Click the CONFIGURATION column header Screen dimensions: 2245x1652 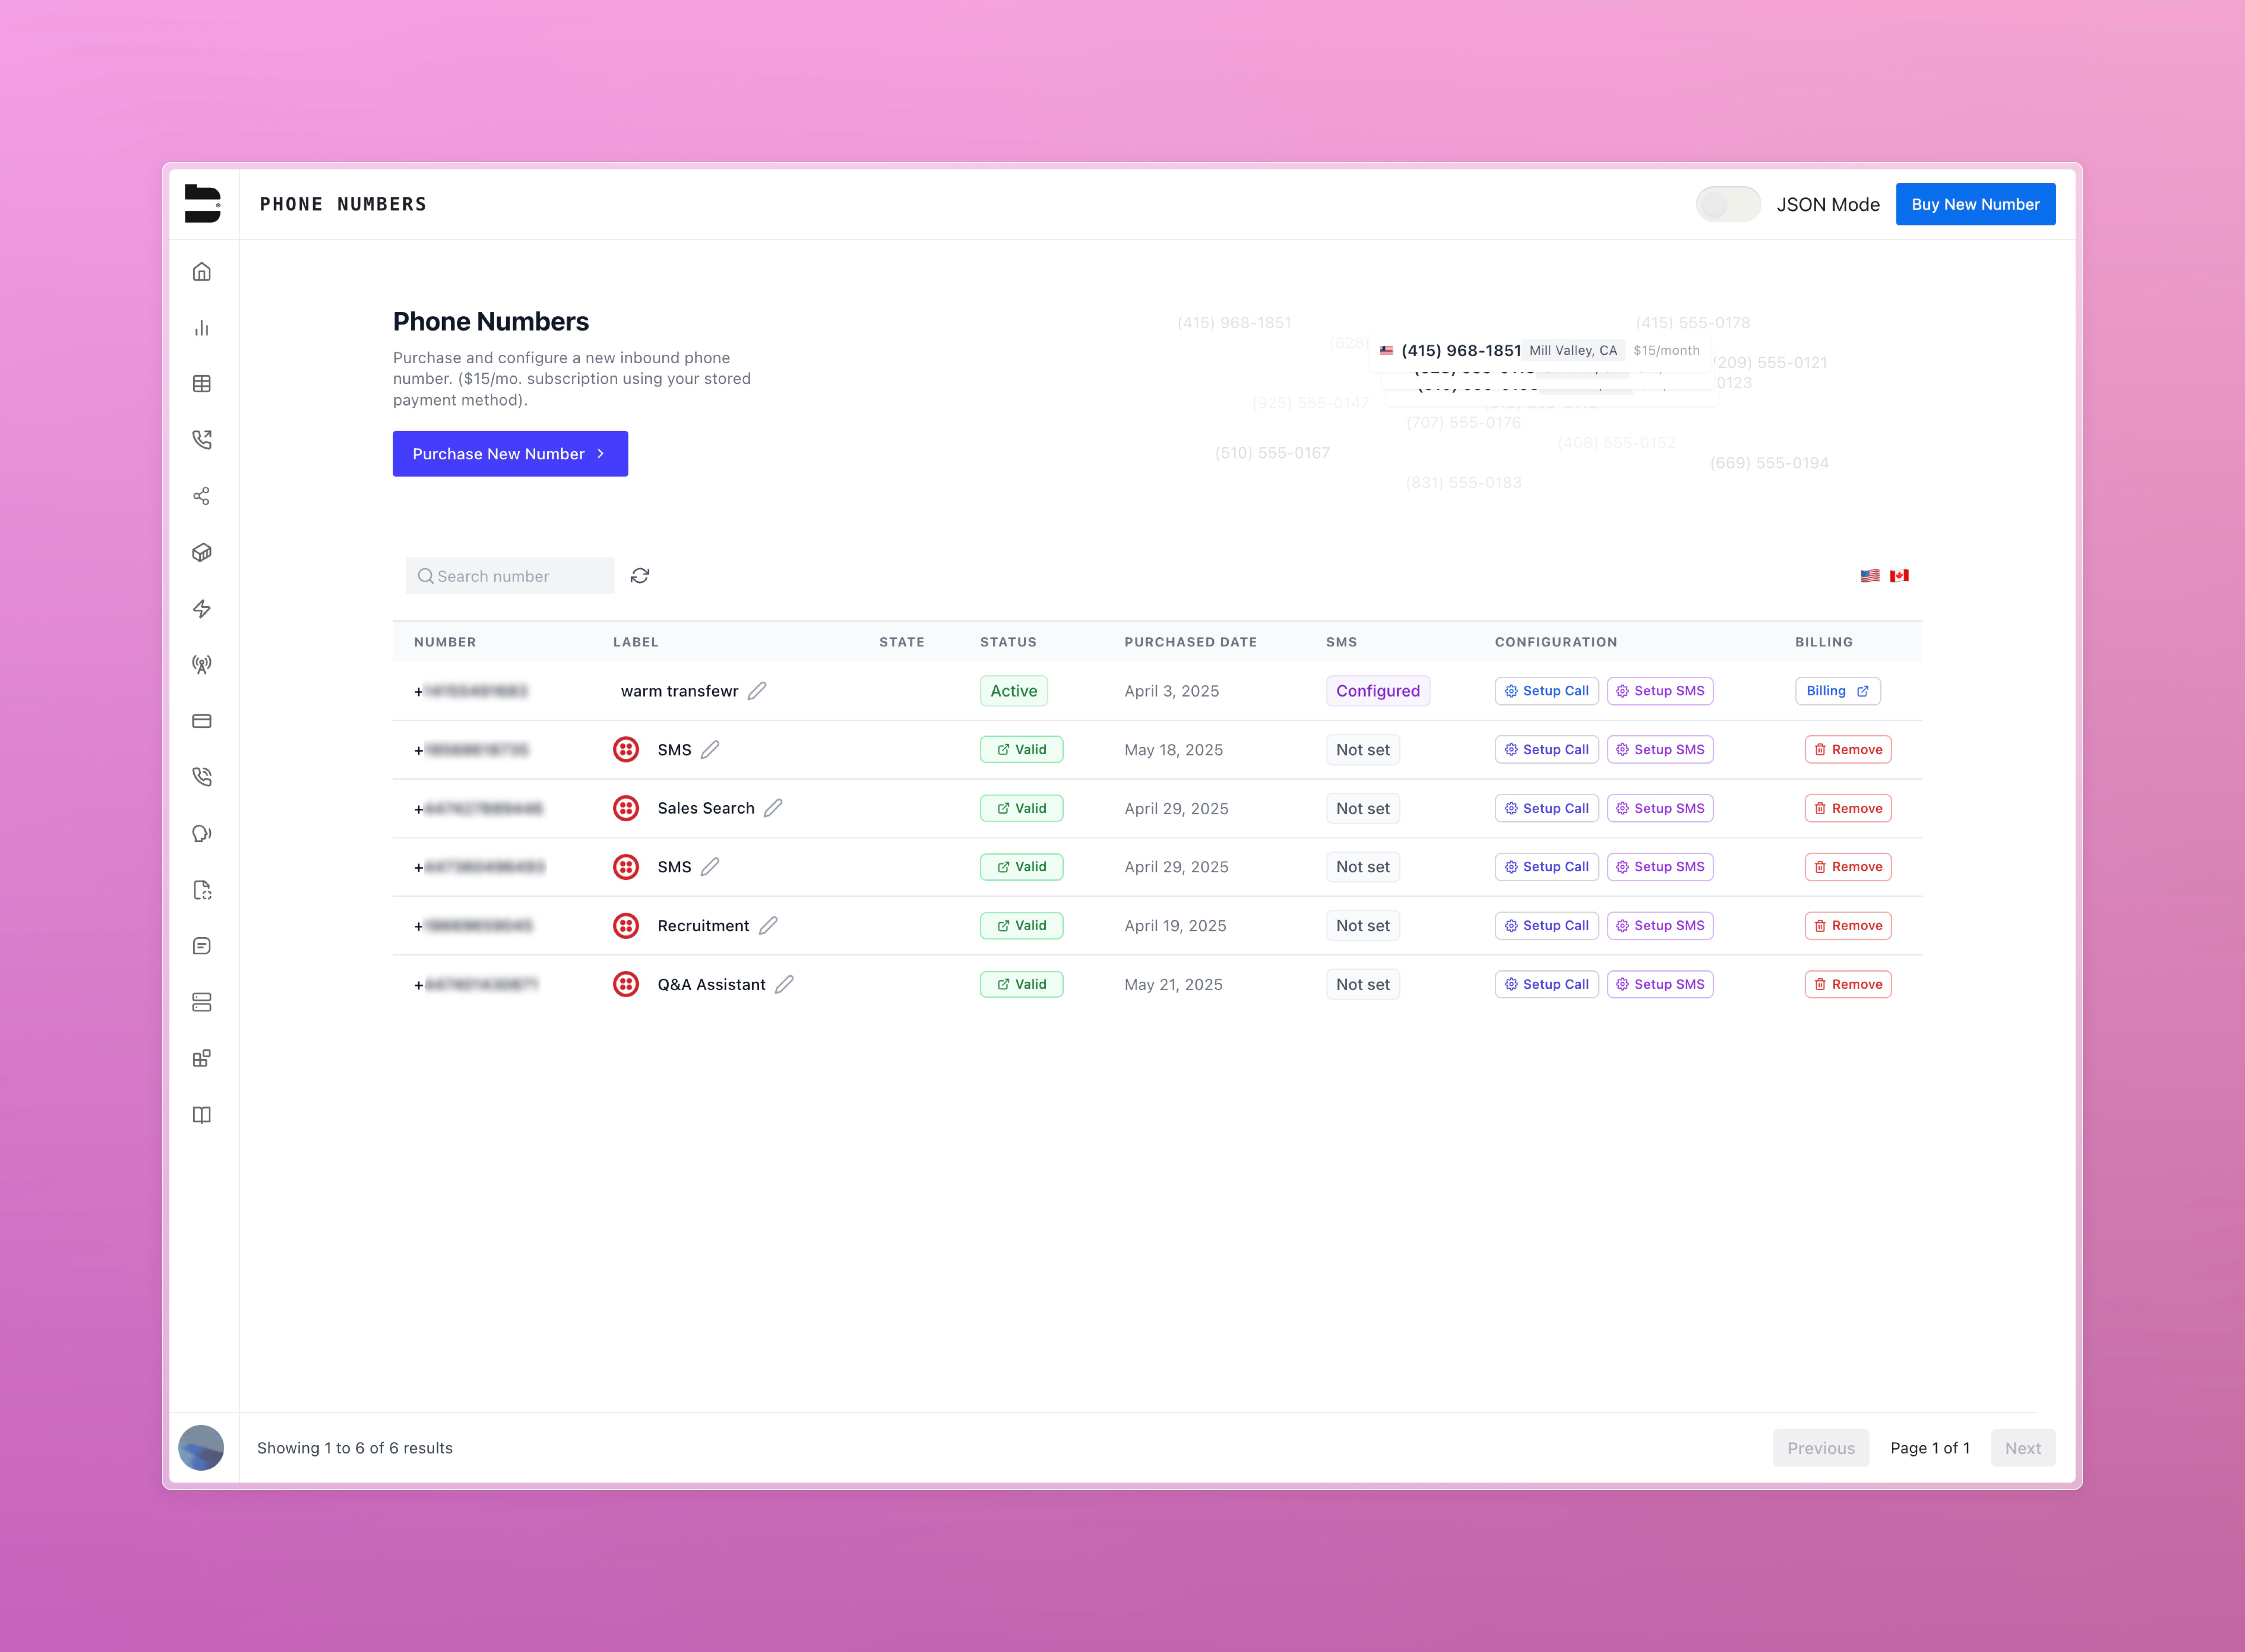coord(1556,642)
